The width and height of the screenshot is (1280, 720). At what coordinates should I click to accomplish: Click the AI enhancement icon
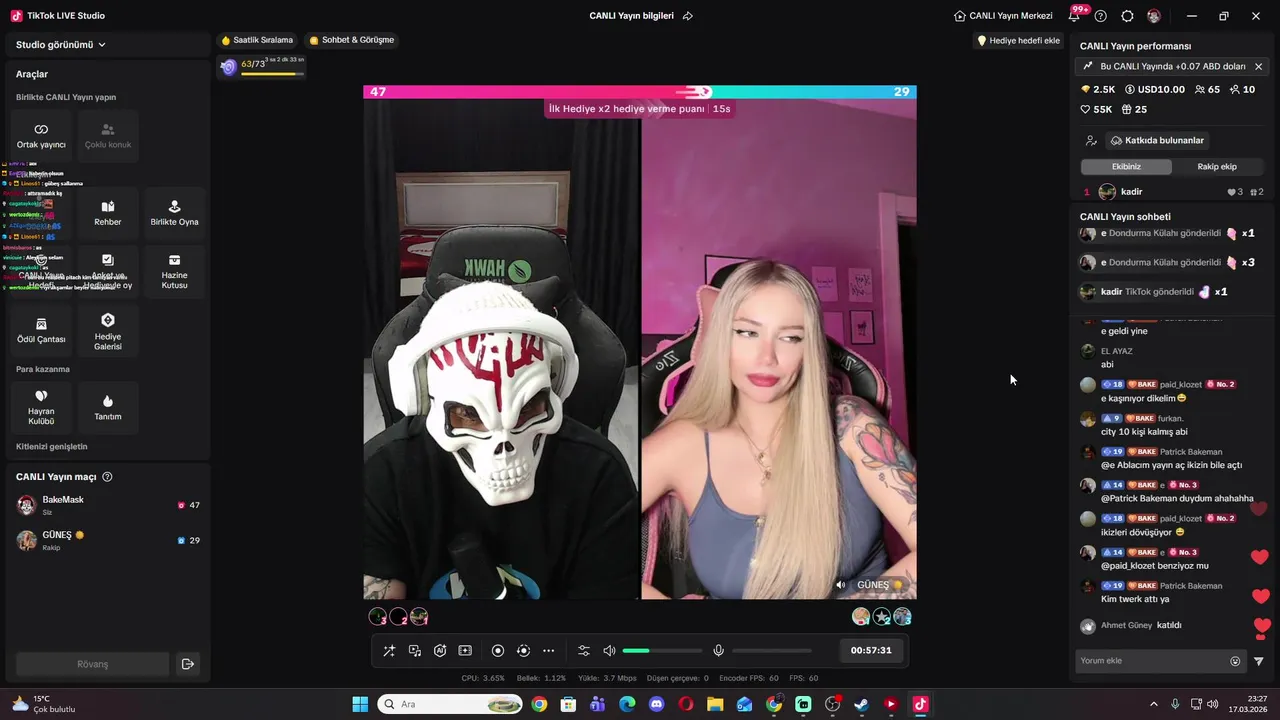point(440,651)
